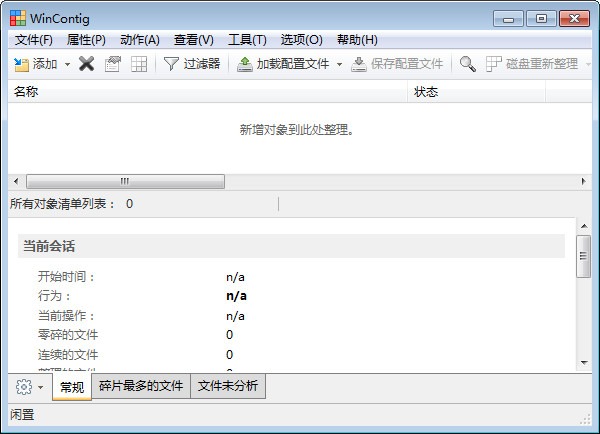Click the gear settings icon at bottom
600x434 pixels.
(x=24, y=387)
